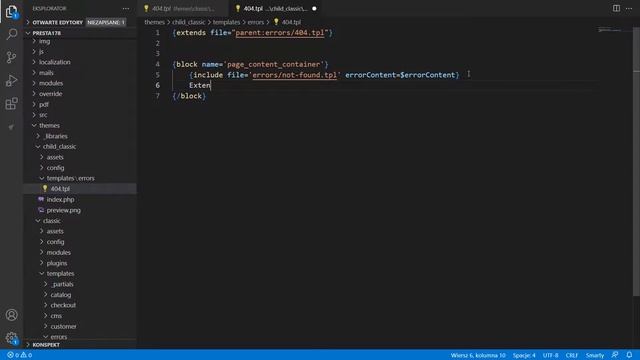Open index.php file
The width and height of the screenshot is (640, 360).
pos(60,200)
